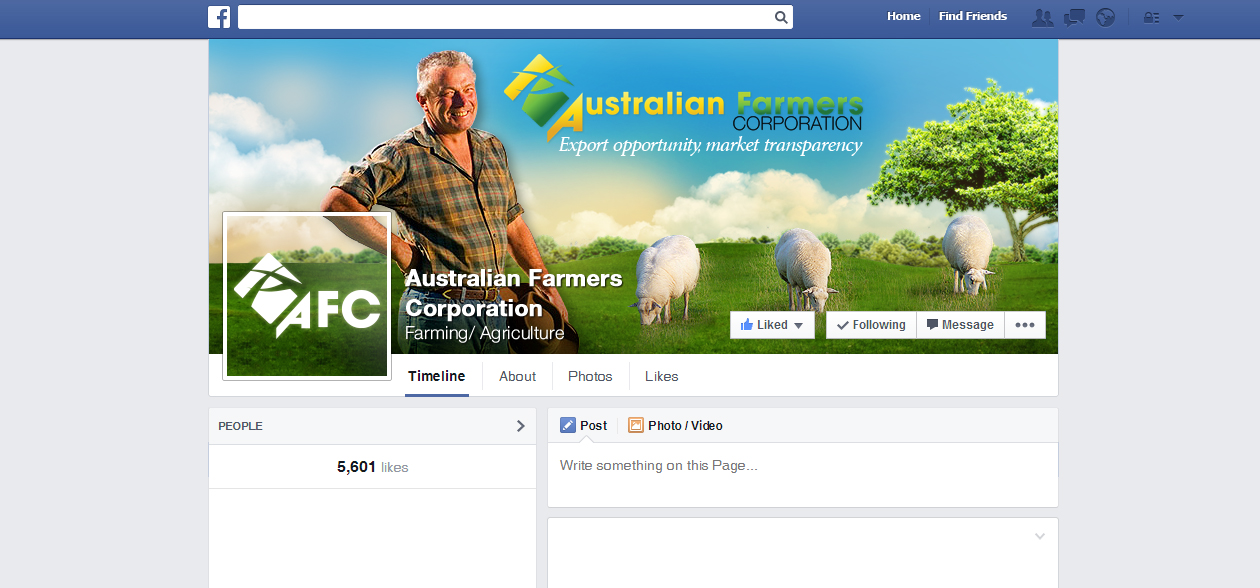Expand the People section chevron
This screenshot has width=1260, height=588.
(520, 426)
